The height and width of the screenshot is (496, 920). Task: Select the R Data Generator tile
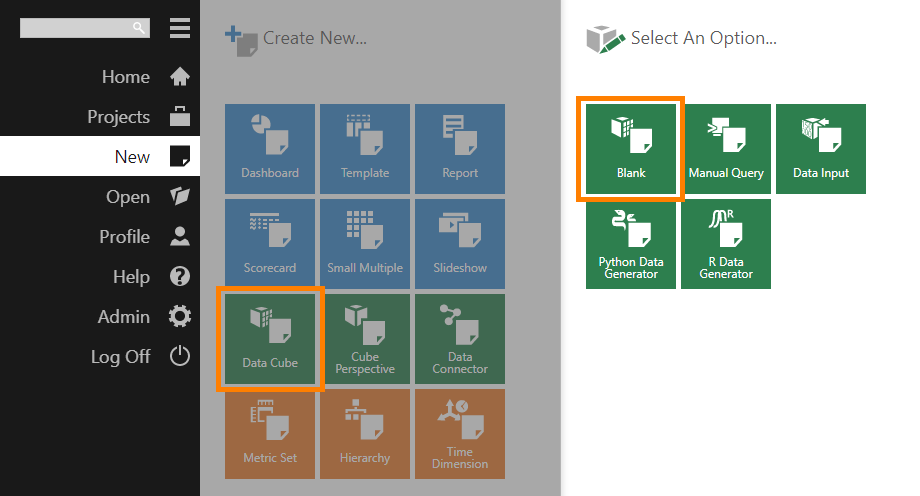(726, 244)
